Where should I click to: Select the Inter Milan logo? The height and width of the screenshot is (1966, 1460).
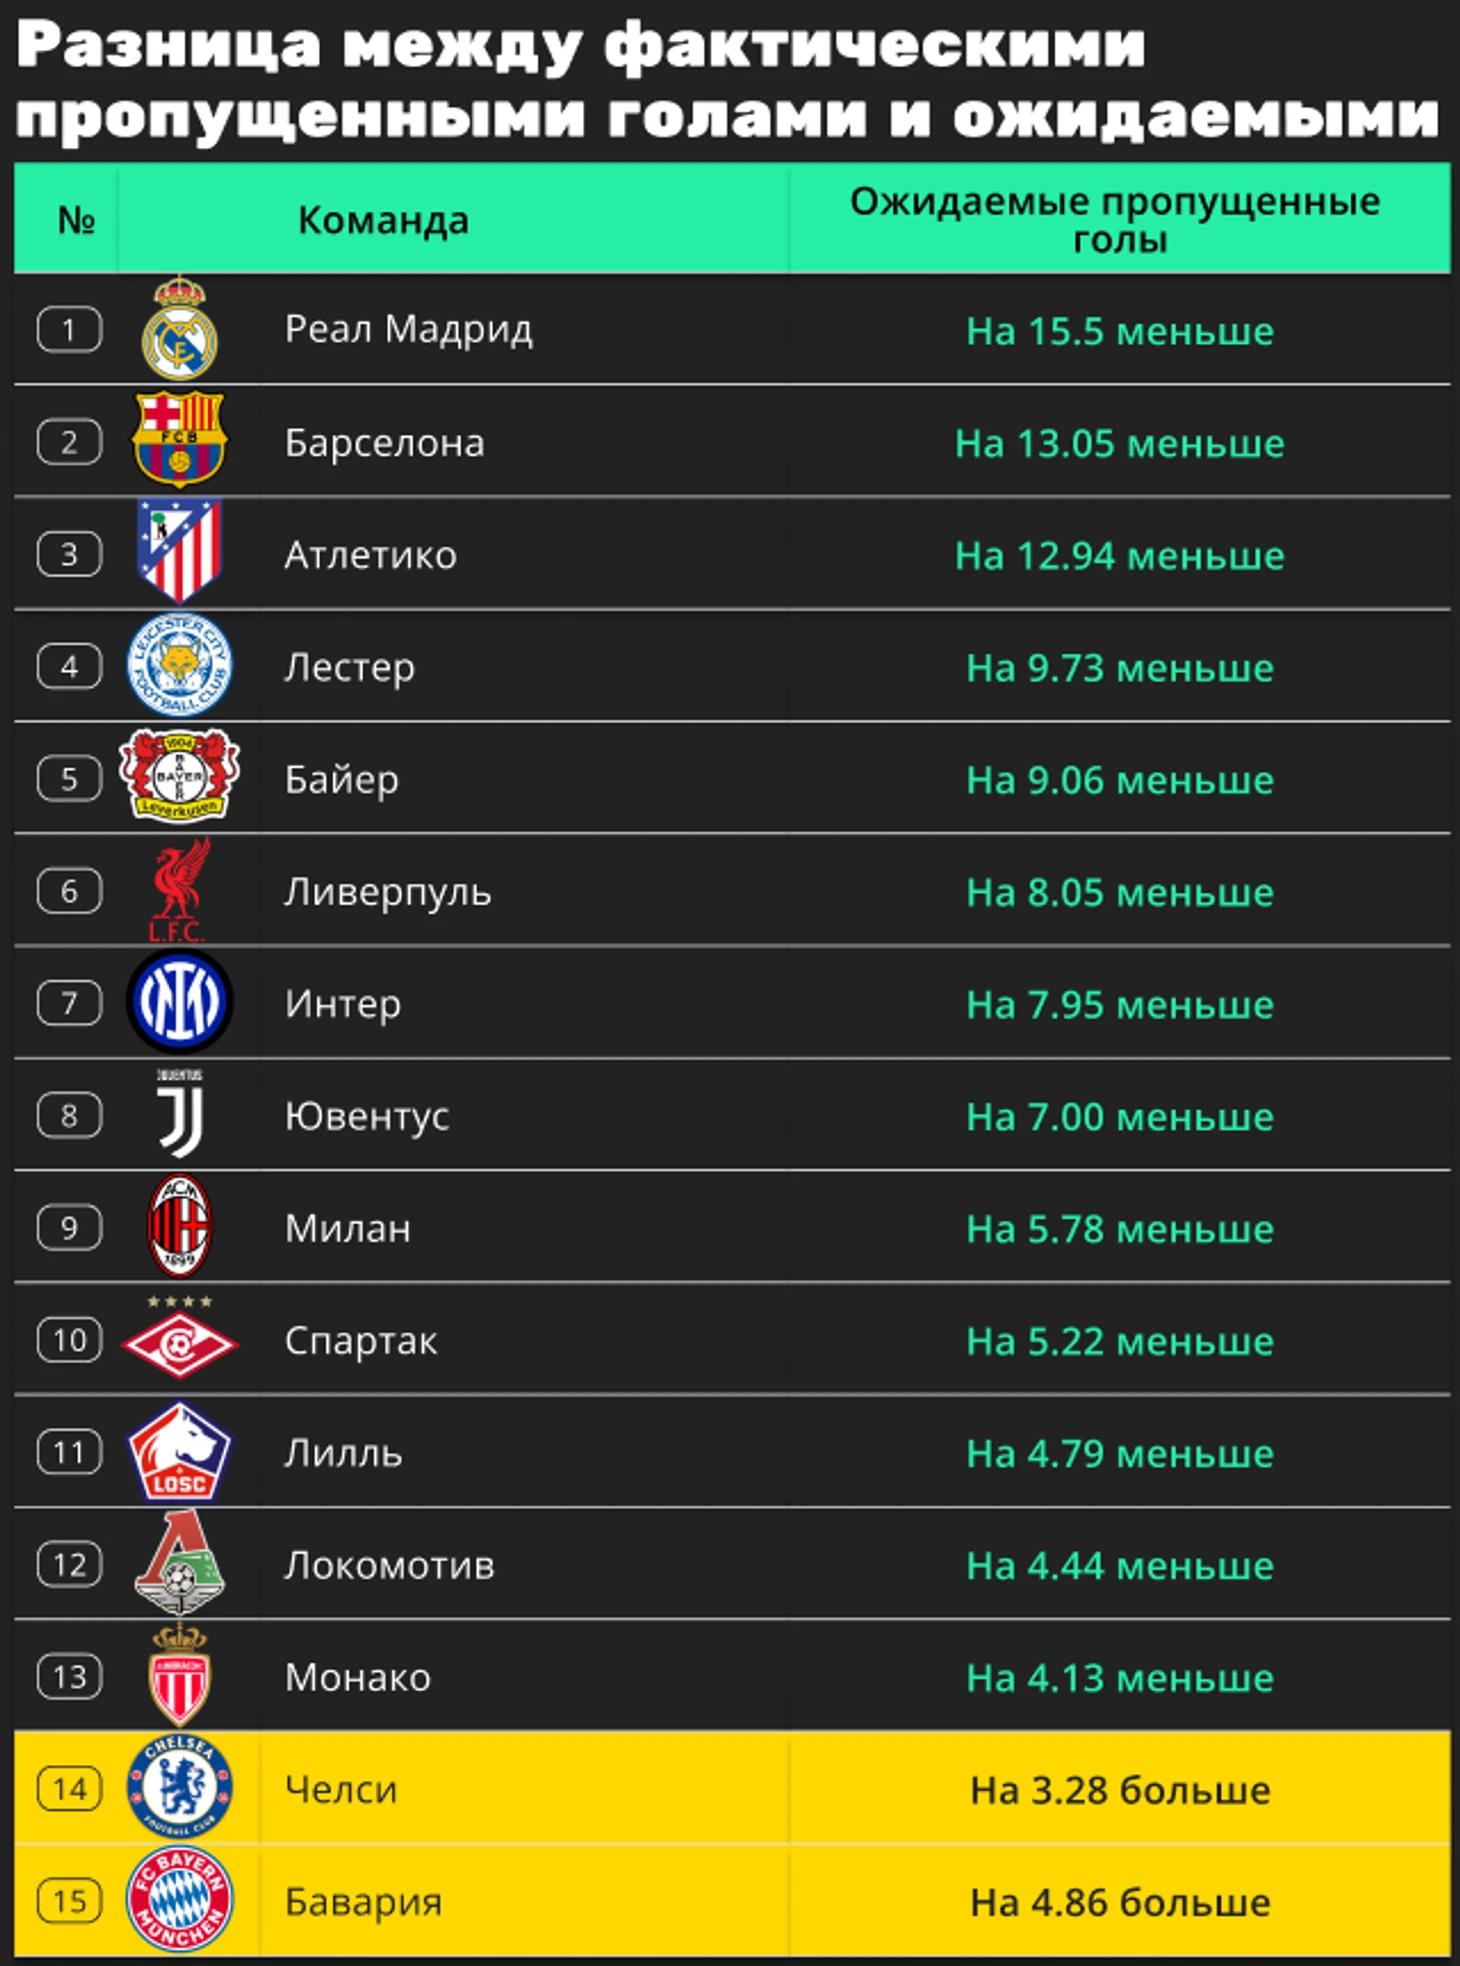click(x=180, y=1002)
